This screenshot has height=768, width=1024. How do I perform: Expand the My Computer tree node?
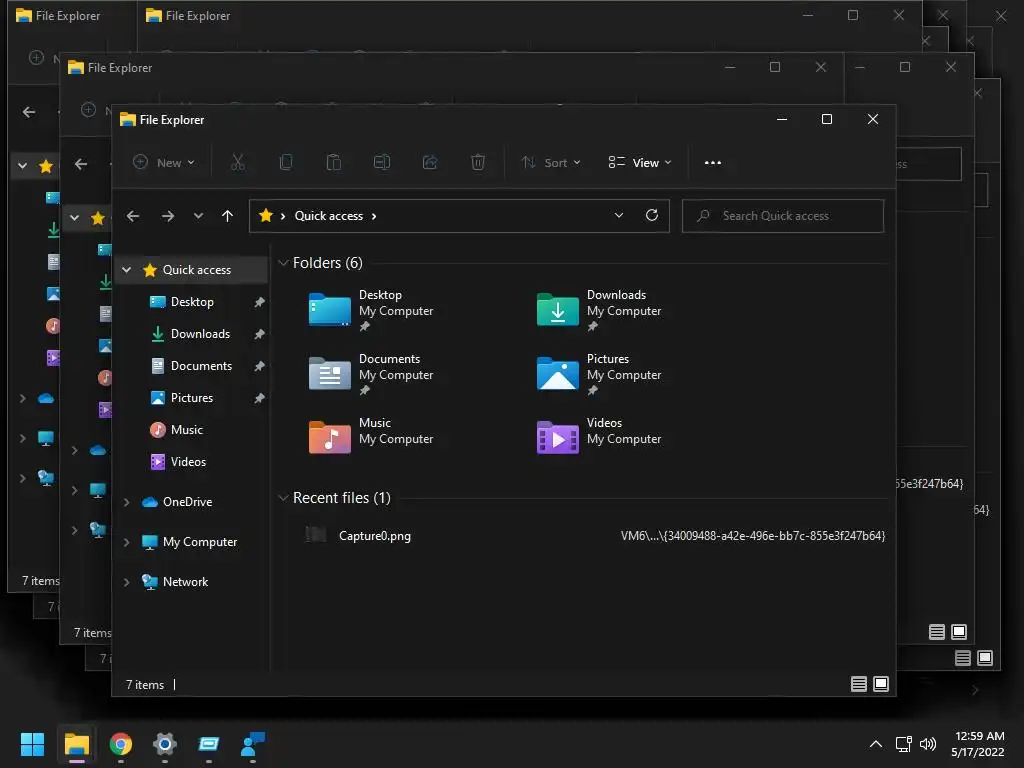[127, 542]
